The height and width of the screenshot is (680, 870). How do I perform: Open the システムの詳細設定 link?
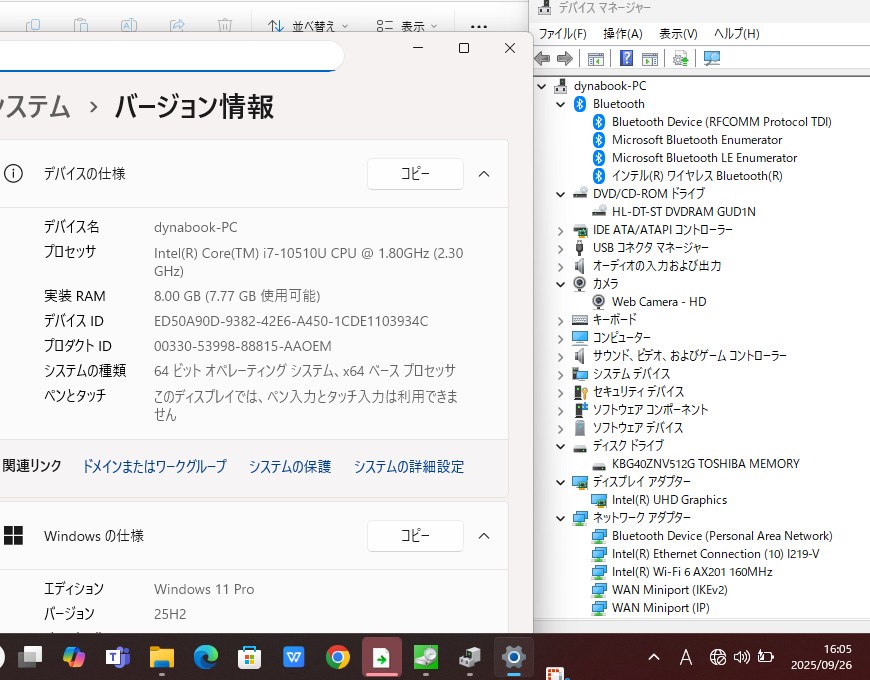[x=408, y=466]
